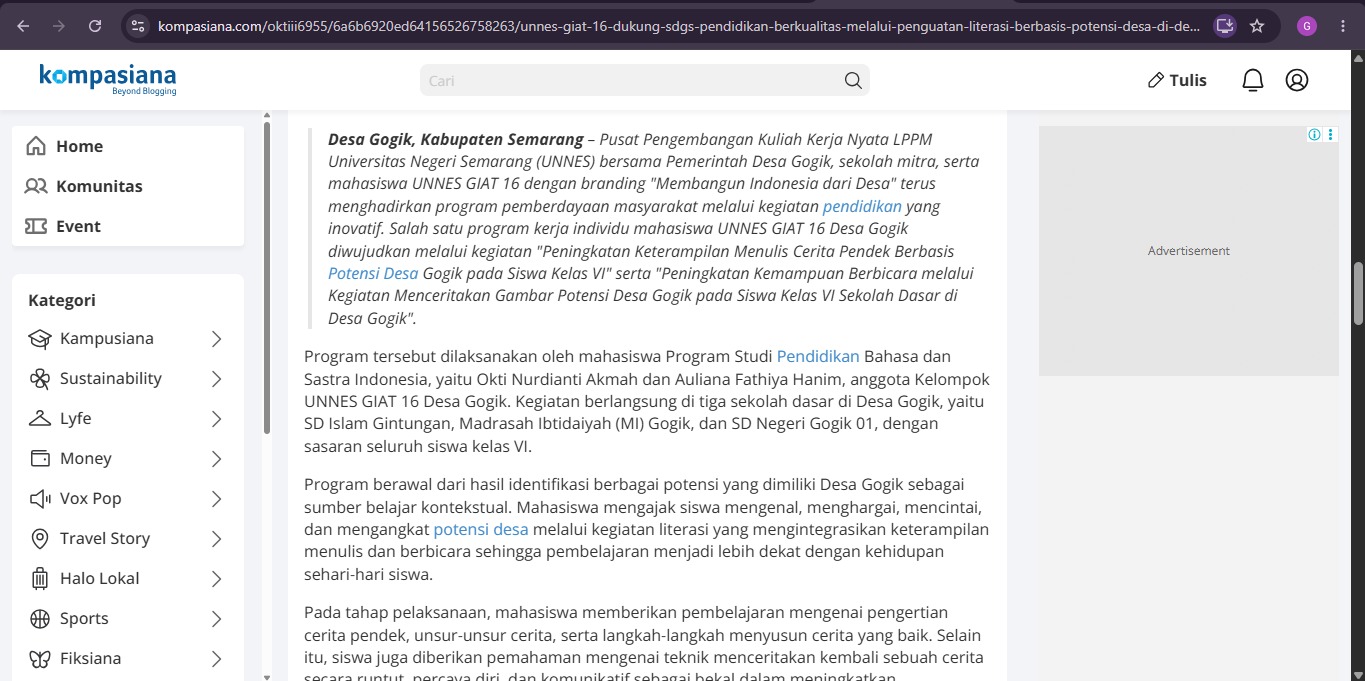Click the Lyfe category icon
This screenshot has width=1365, height=681.
(x=40, y=419)
